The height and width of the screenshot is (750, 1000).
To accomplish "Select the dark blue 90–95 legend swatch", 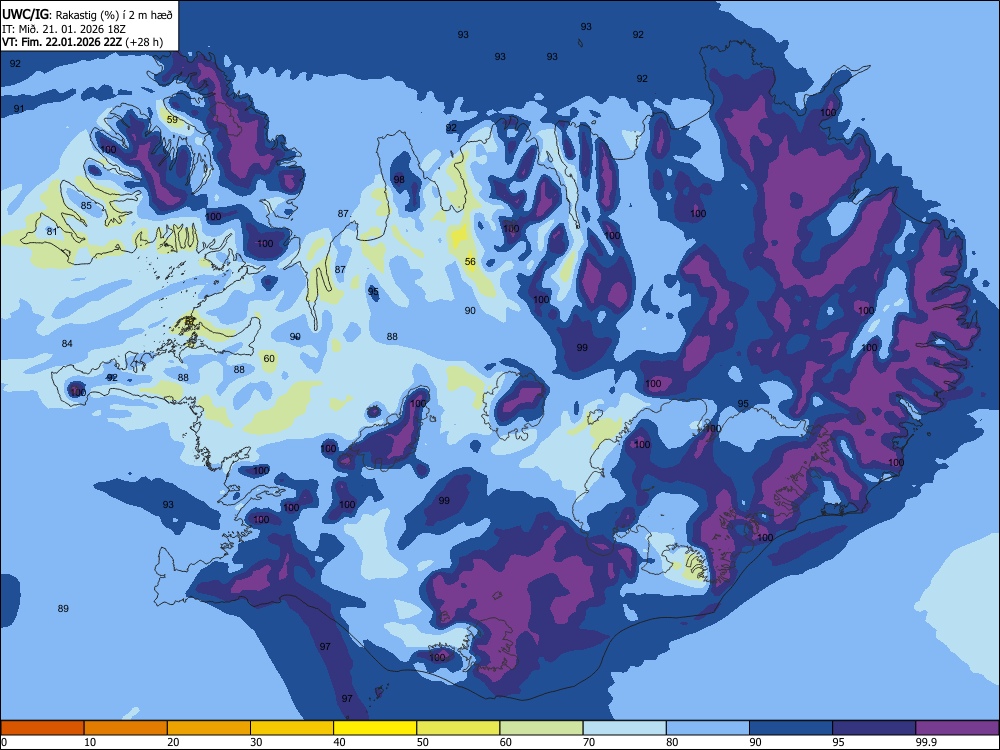I will point(791,728).
